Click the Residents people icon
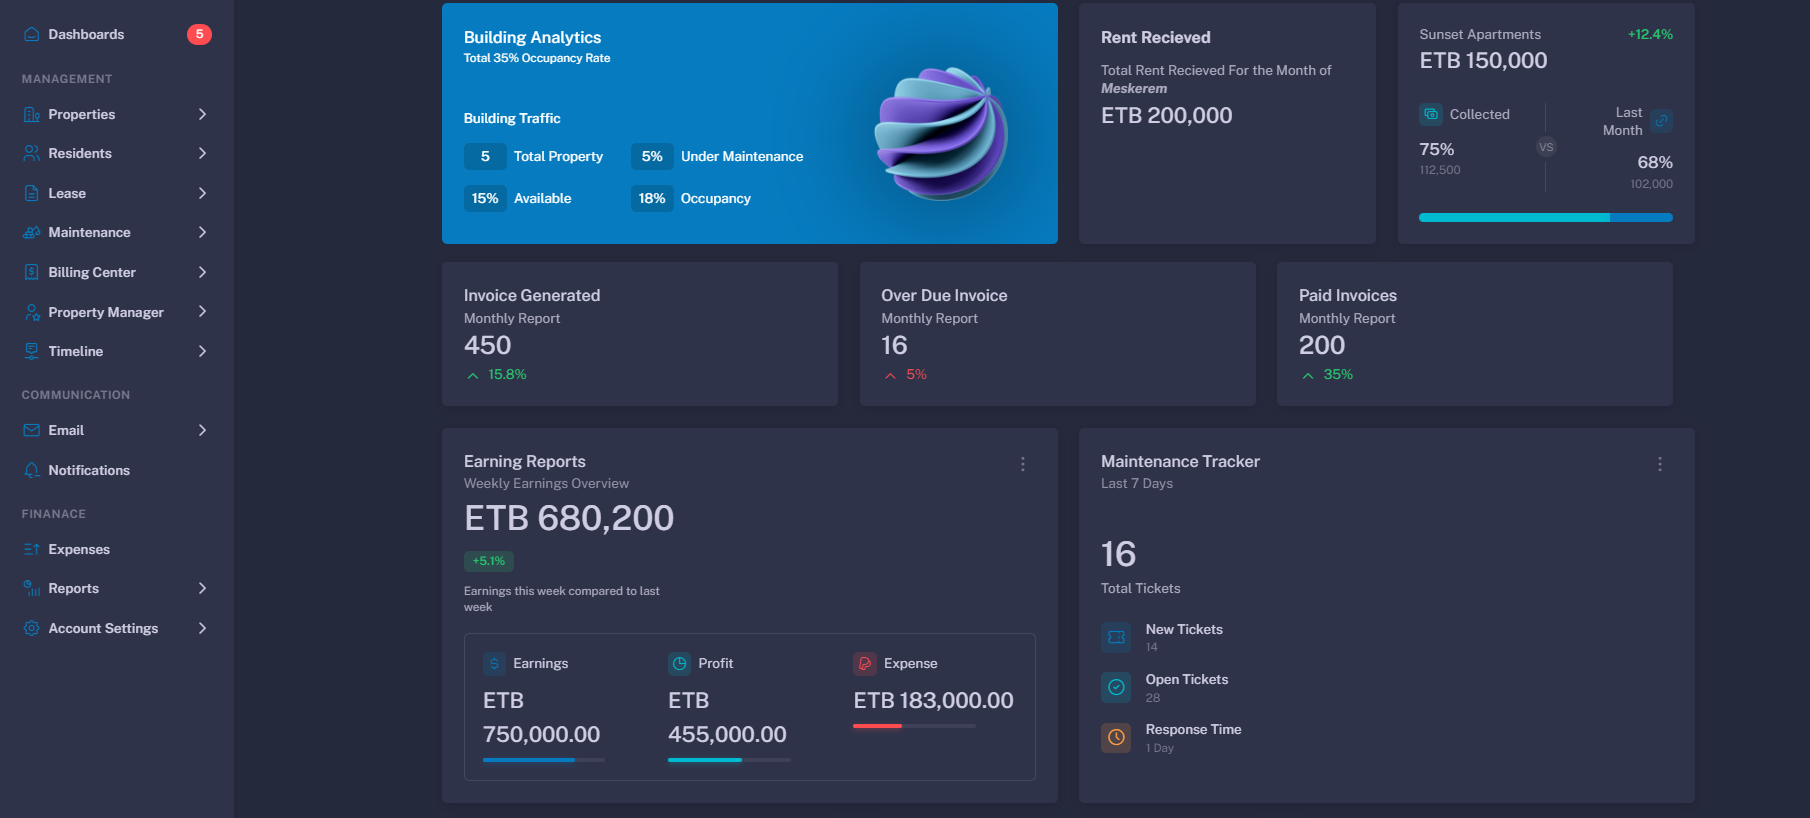The height and width of the screenshot is (818, 1810). [31, 153]
